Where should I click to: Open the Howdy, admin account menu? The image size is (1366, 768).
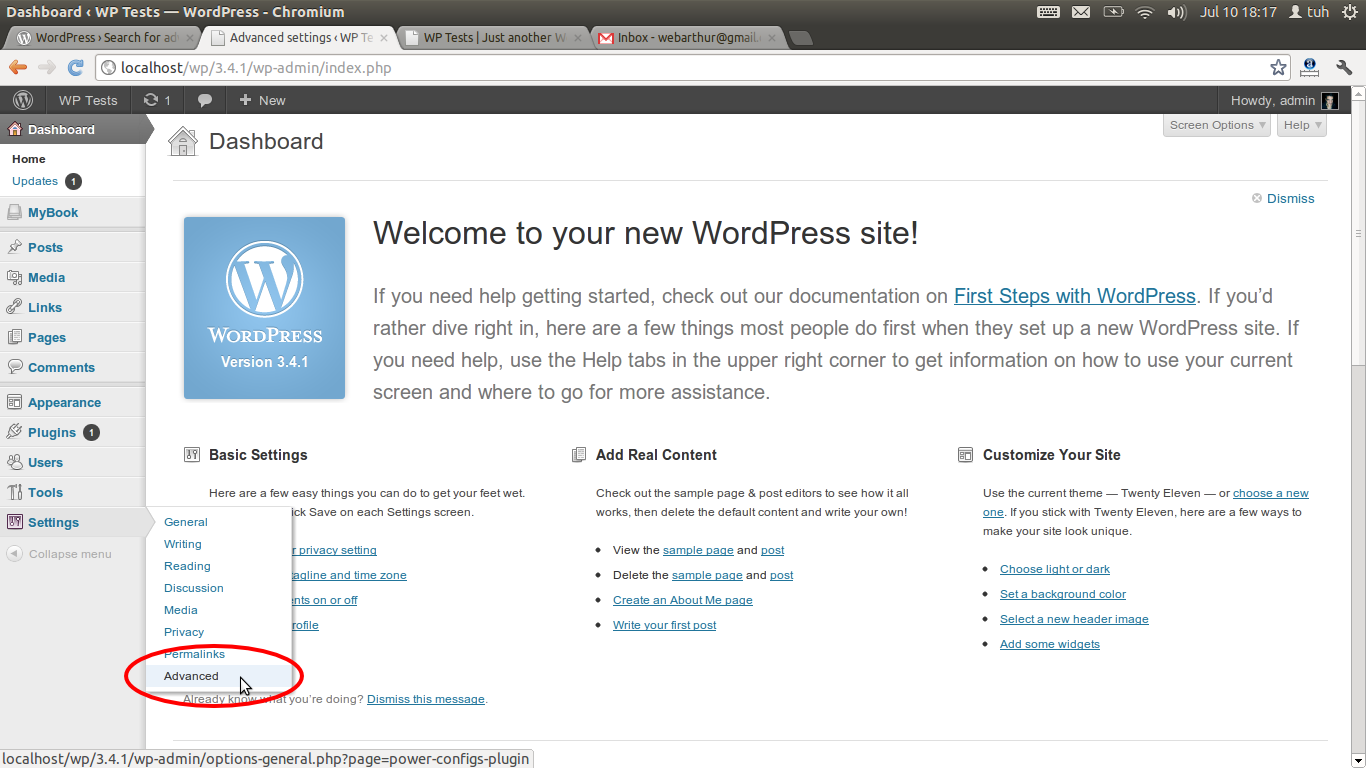click(x=1284, y=100)
